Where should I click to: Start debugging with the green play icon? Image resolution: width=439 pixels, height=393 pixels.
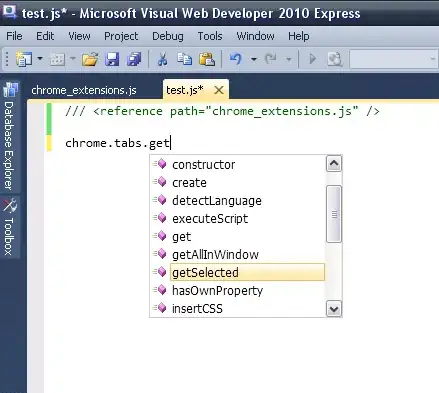(x=312, y=59)
